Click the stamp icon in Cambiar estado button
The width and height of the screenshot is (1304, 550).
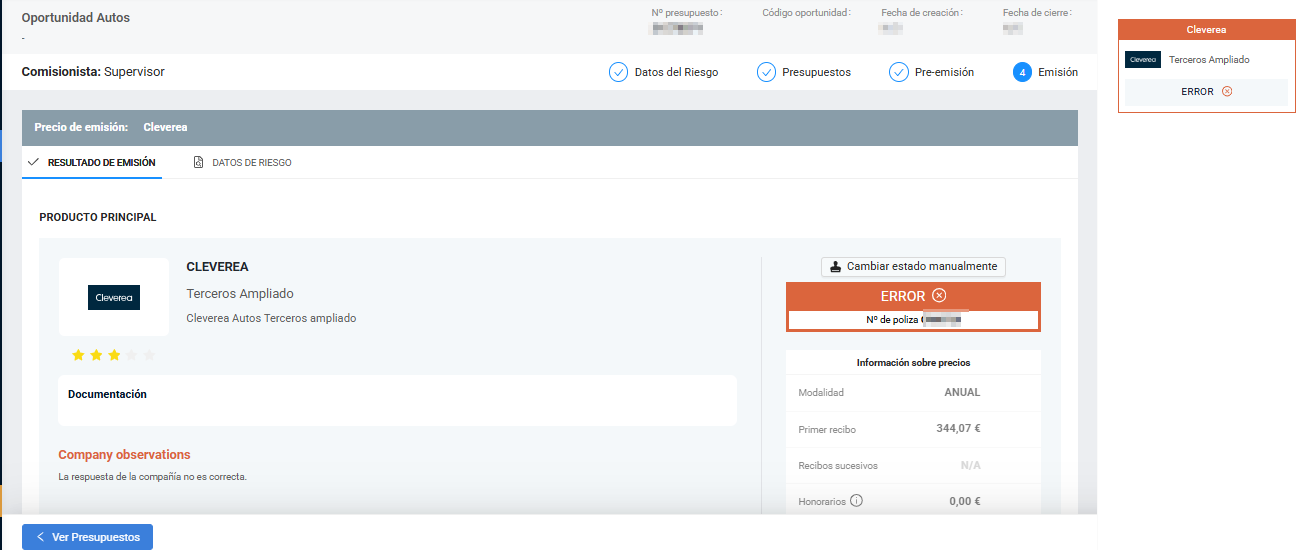(836, 267)
